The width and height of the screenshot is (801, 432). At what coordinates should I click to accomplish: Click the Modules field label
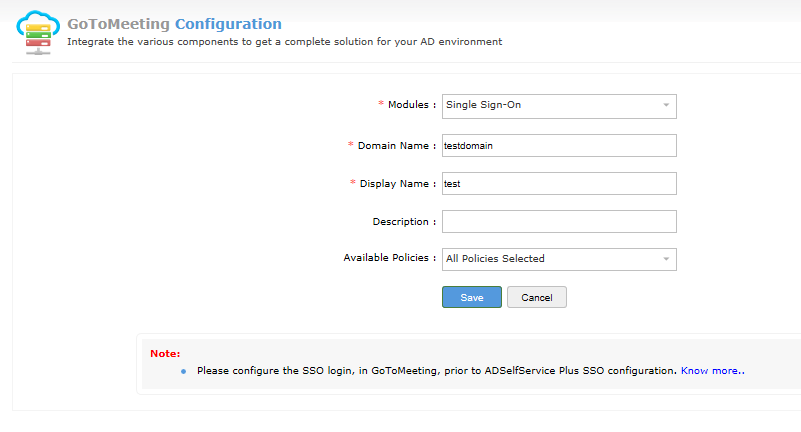point(411,105)
